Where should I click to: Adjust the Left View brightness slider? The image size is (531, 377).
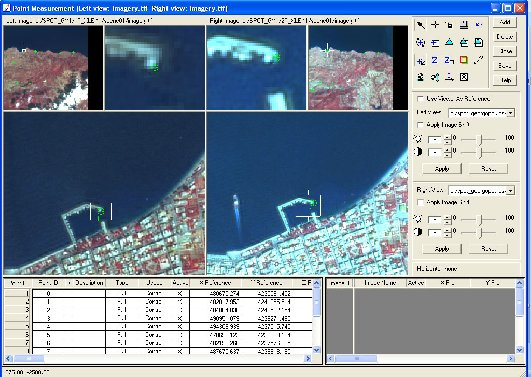(x=479, y=139)
